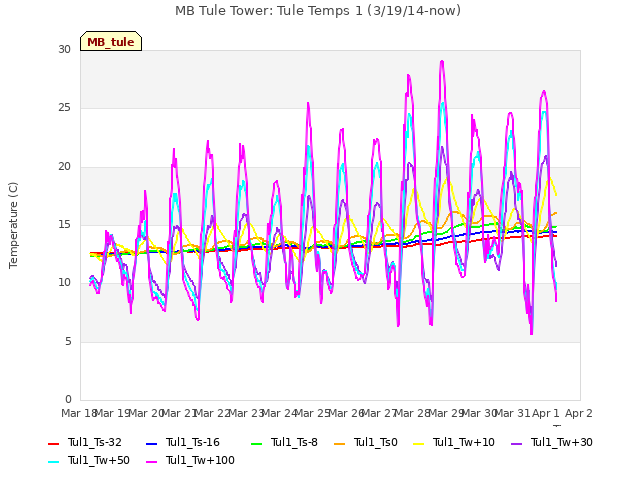Image resolution: width=640 pixels, height=480 pixels.
Task: Click the magenta Tul1_Tw+100 legend swatch
Action: pyautogui.click(x=151, y=461)
